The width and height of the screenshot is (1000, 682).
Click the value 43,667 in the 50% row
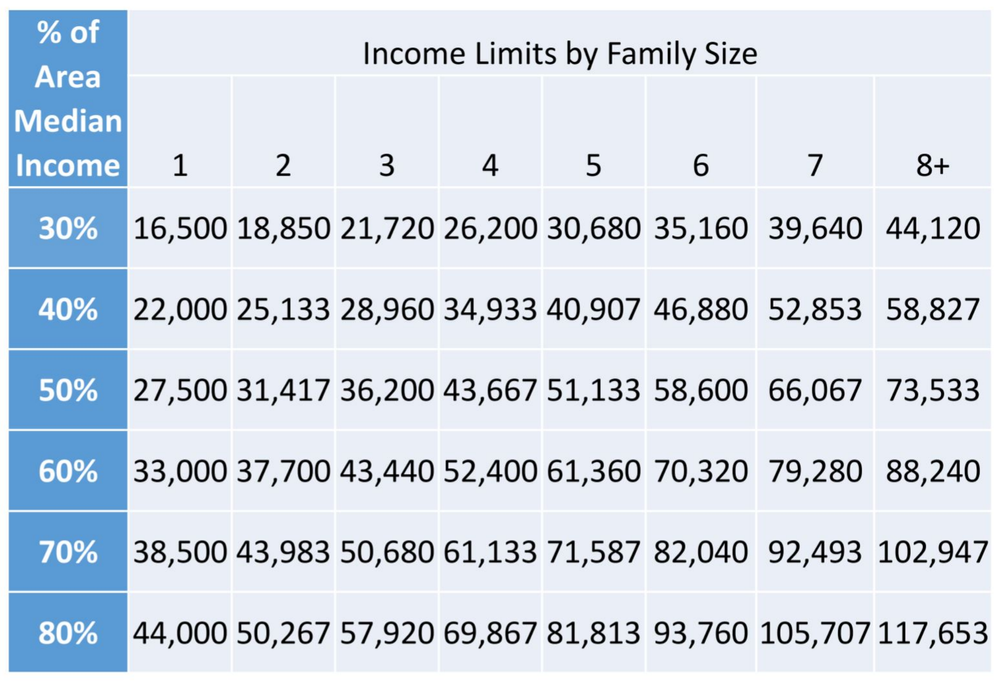tap(490, 391)
